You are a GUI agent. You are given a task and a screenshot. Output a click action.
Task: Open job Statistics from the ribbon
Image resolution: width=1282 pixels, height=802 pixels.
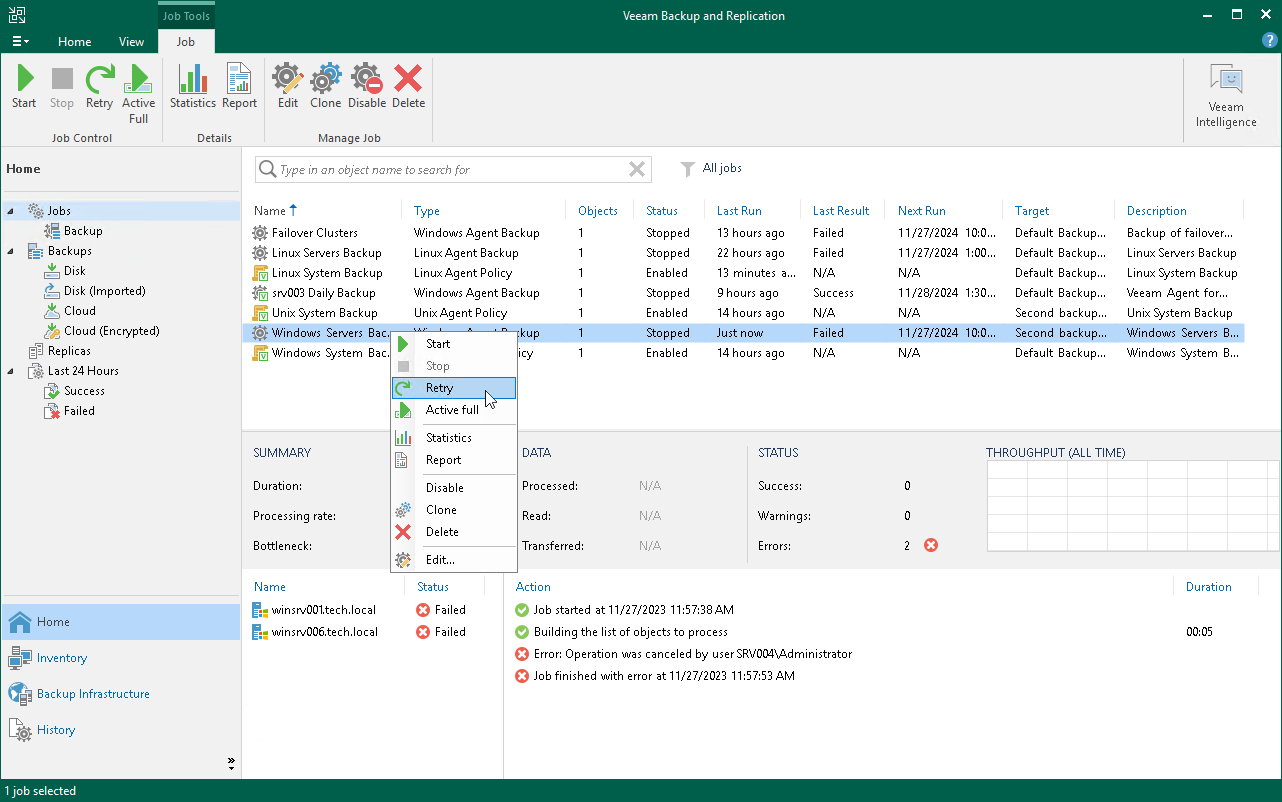193,87
